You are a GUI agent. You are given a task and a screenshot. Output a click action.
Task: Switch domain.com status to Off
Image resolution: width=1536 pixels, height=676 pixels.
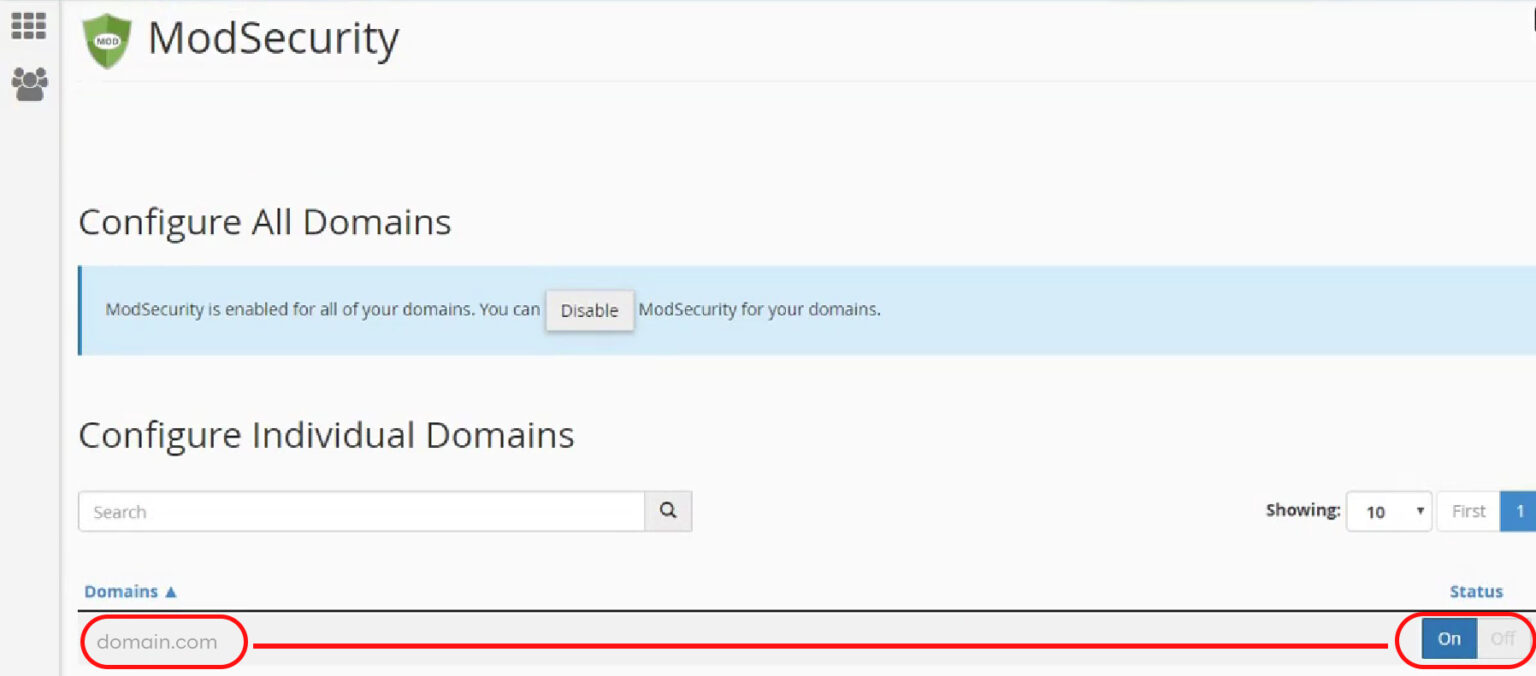pyautogui.click(x=1503, y=638)
